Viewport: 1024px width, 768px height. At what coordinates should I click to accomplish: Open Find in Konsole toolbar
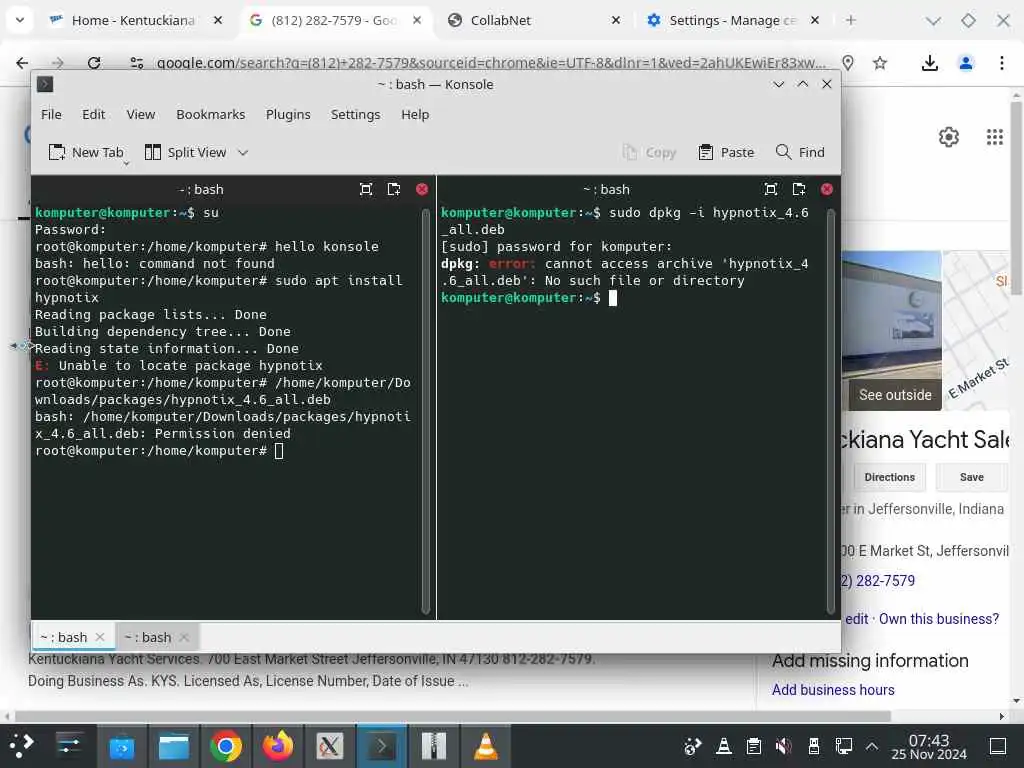click(799, 152)
